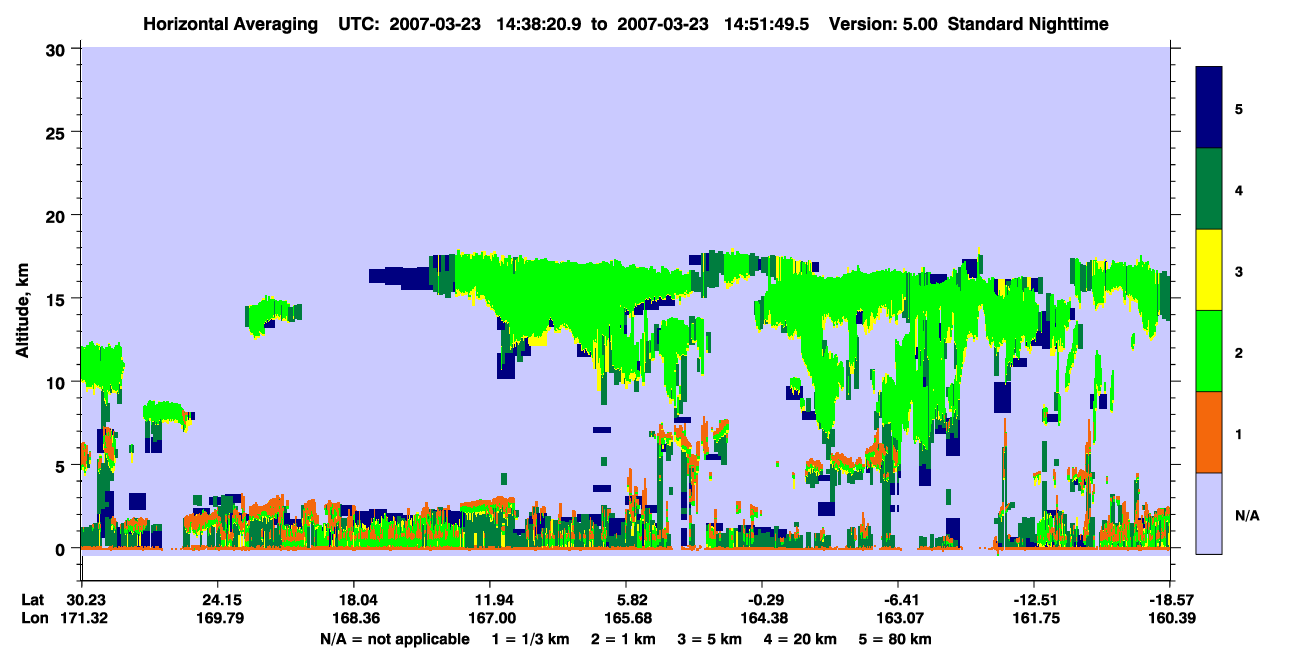Click the '2 = 1 km' legend text
This screenshot has height=667, width=1300.
[625, 639]
